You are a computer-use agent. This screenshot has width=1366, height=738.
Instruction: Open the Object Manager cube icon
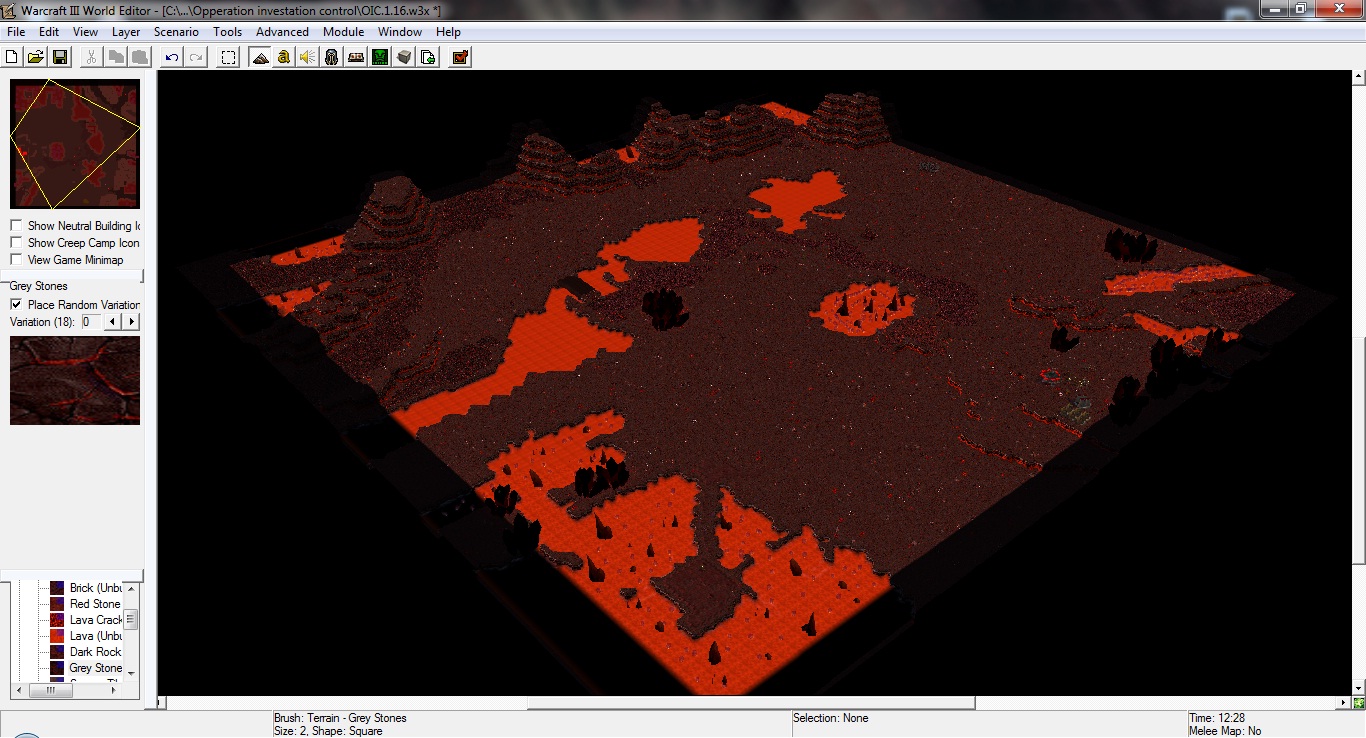coord(404,57)
